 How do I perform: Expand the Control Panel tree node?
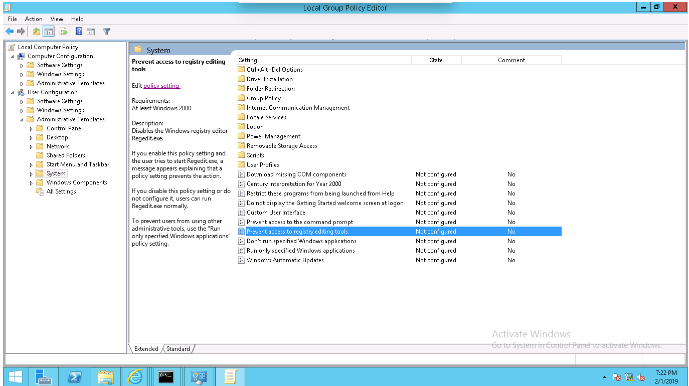click(31, 128)
